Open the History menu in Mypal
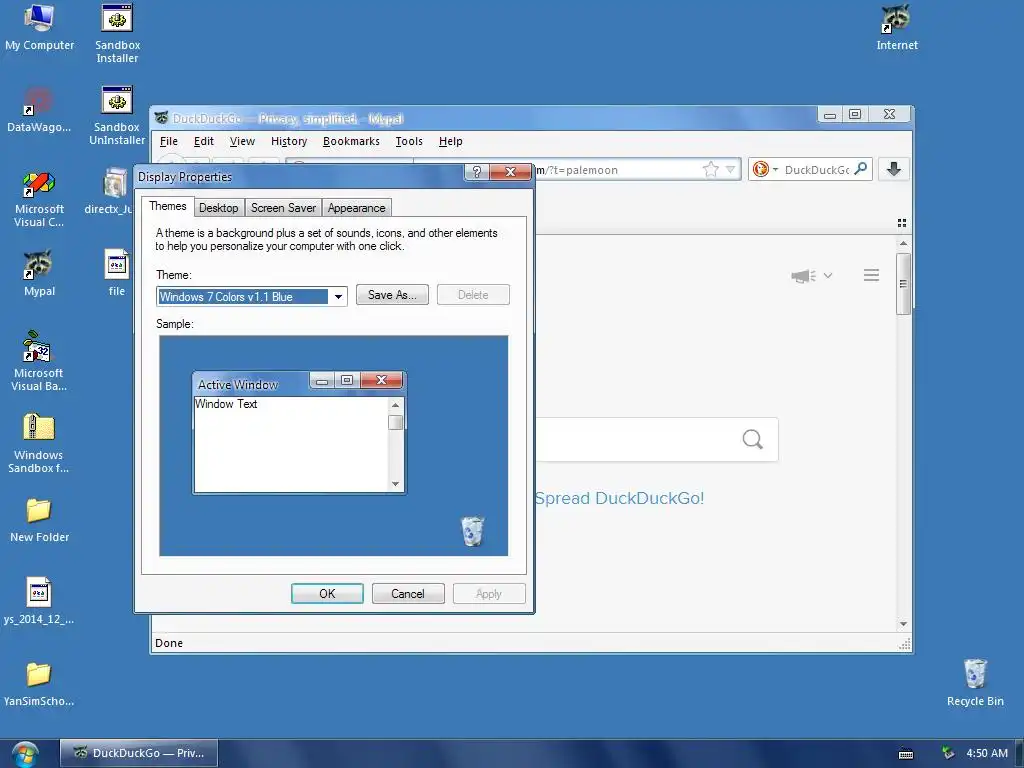 click(289, 141)
